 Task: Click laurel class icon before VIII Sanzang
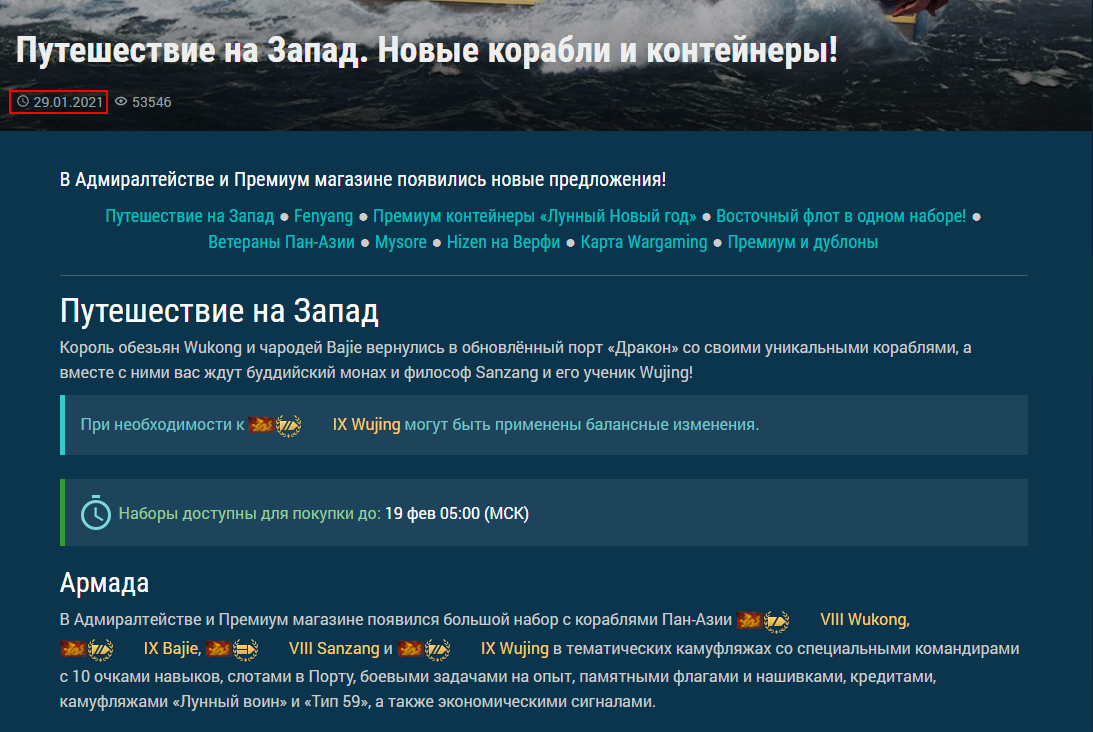click(245, 650)
